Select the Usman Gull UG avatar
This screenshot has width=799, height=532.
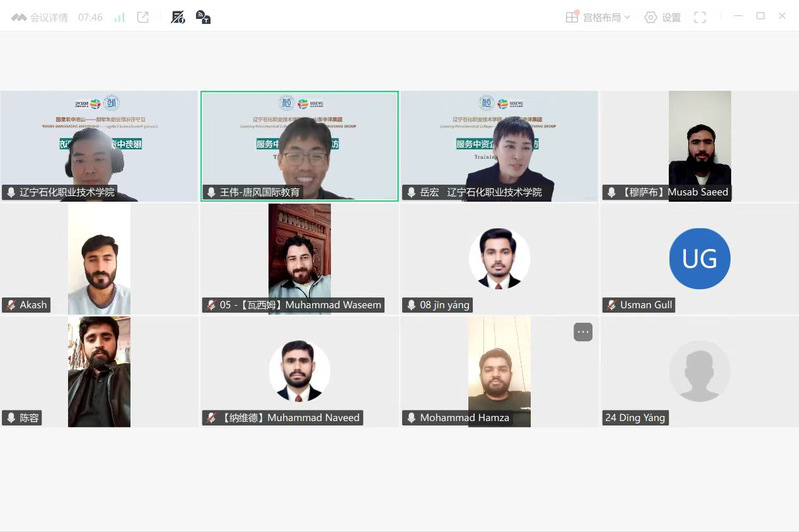coord(699,259)
